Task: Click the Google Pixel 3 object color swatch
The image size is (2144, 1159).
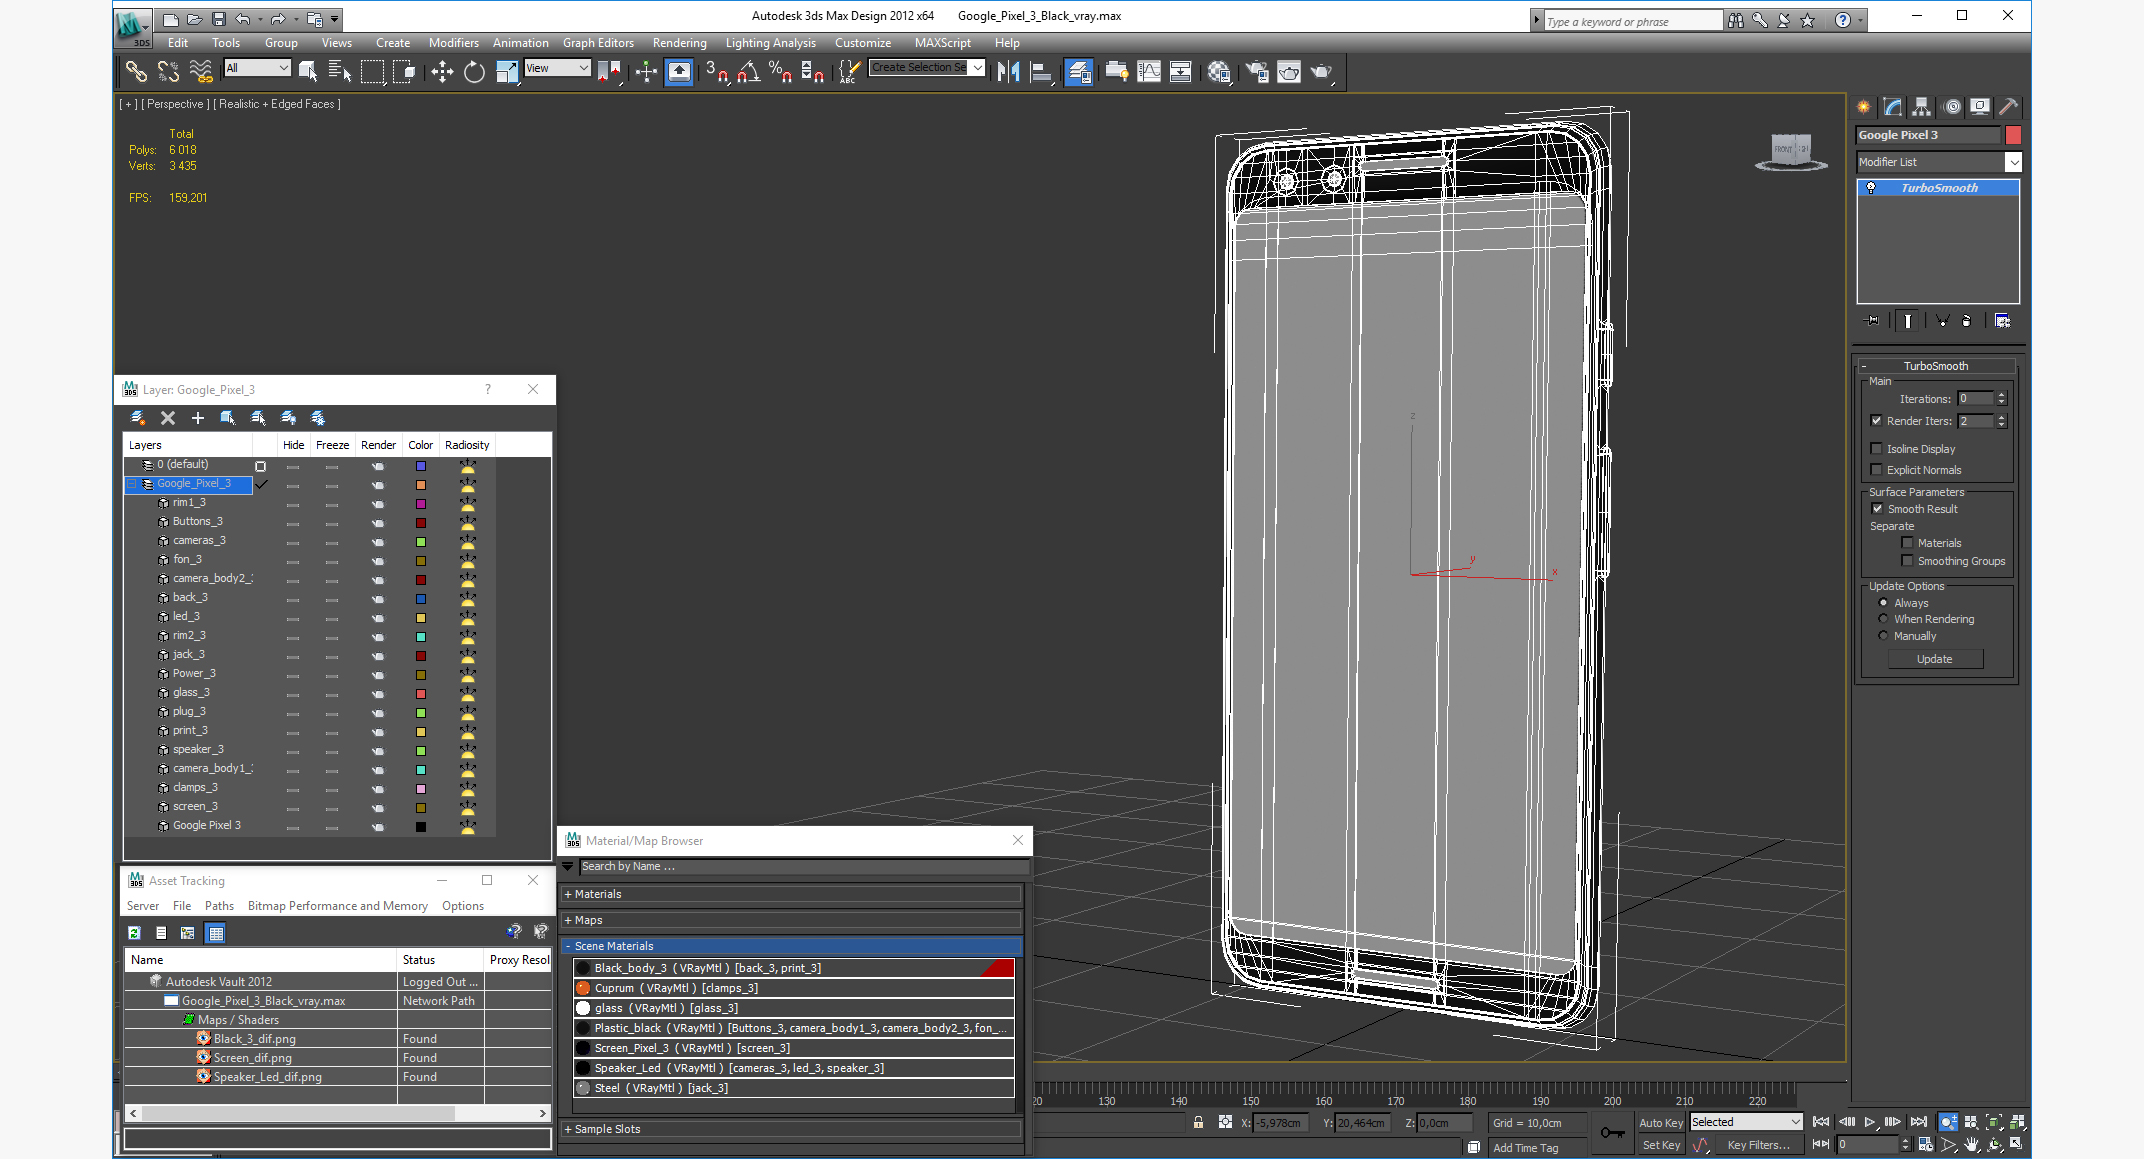Action: tap(2013, 135)
